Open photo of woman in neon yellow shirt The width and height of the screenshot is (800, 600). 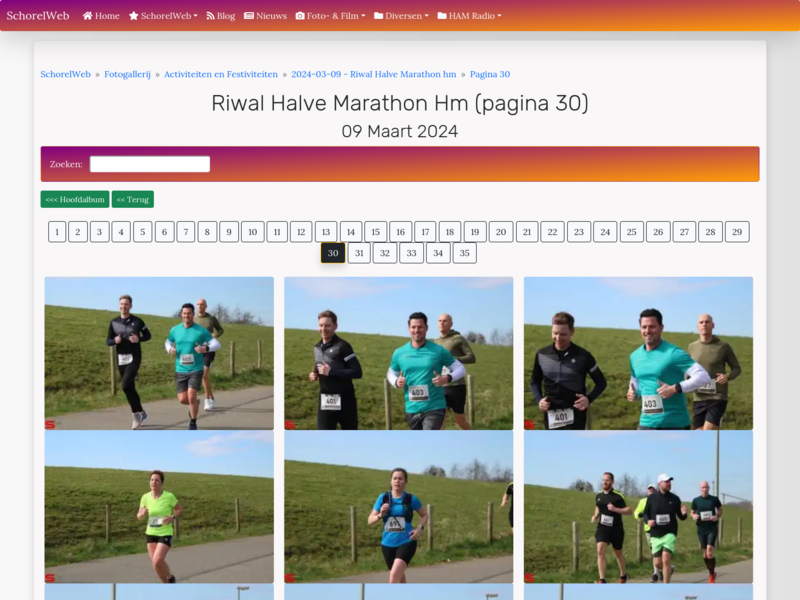[x=159, y=507]
